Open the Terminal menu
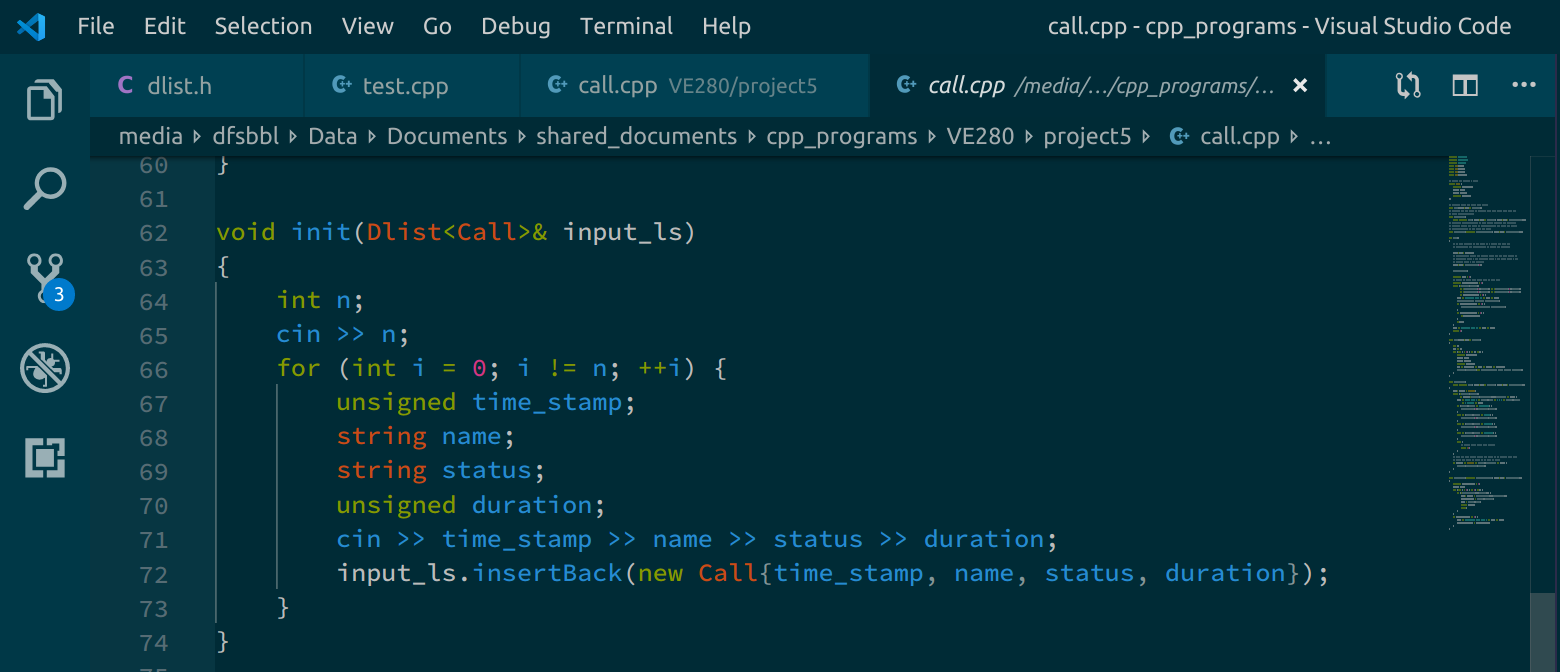This screenshot has height=672, width=1560. tap(626, 26)
